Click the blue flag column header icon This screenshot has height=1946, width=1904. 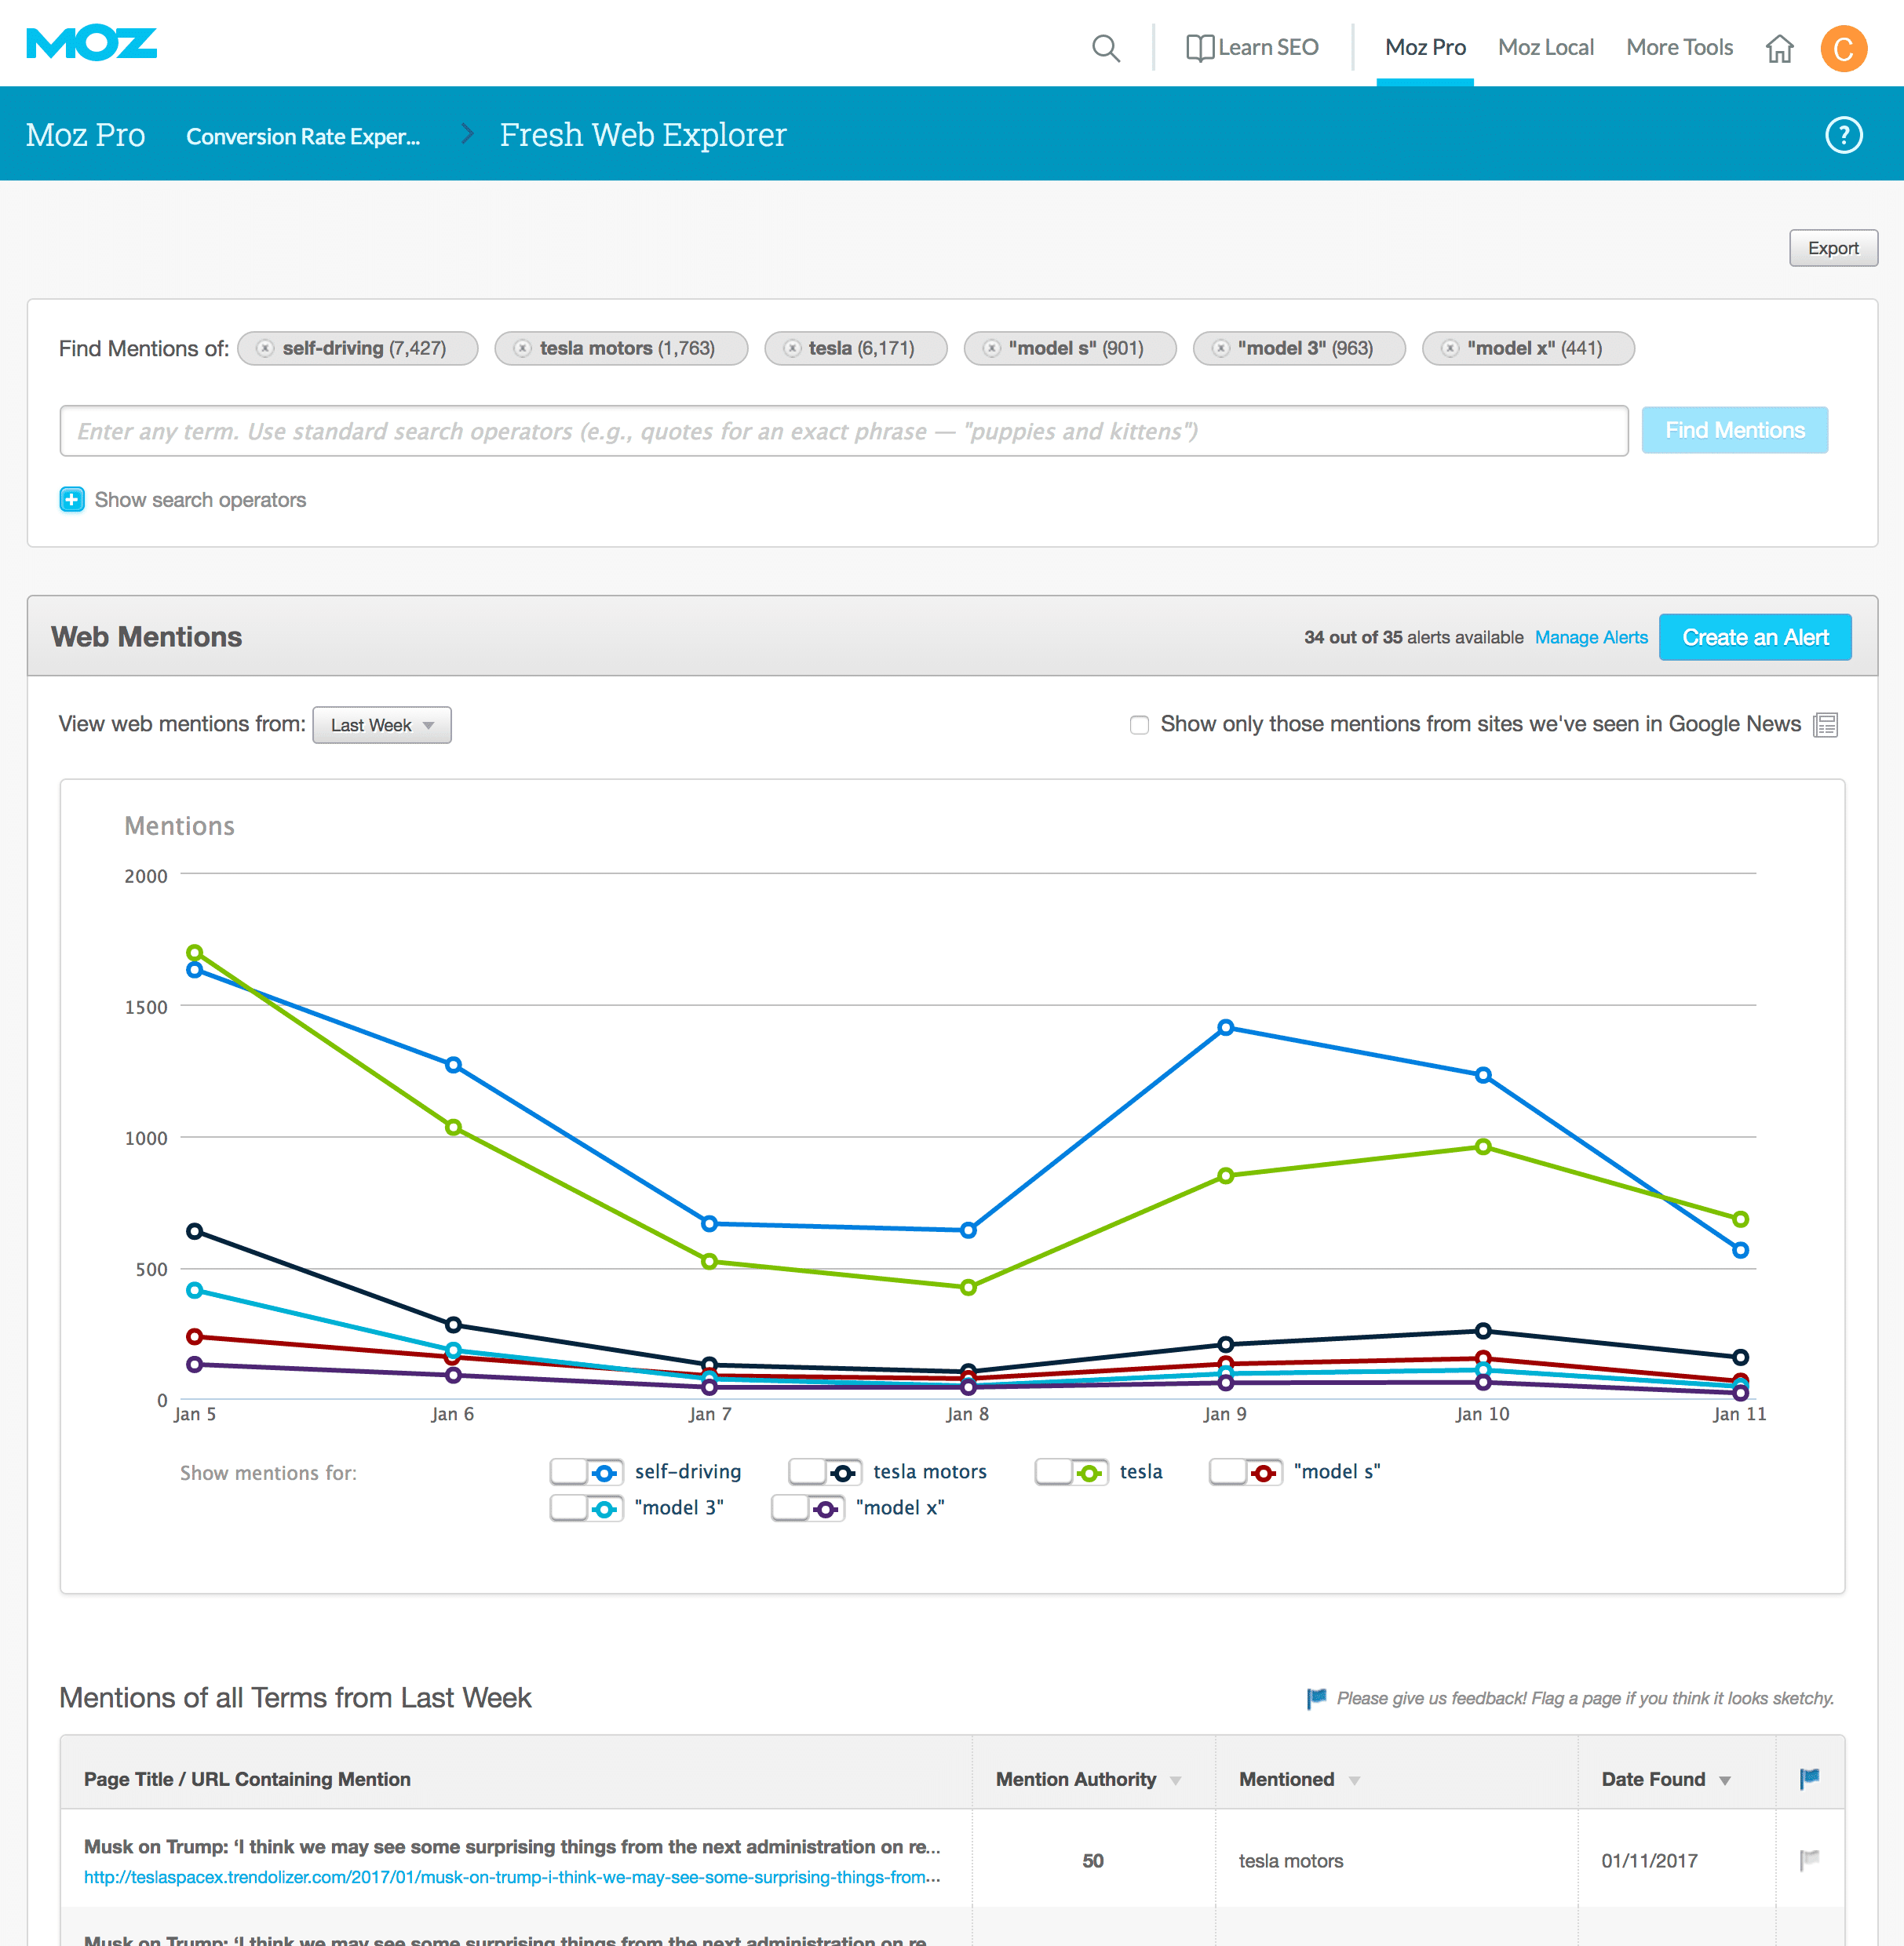tap(1809, 1778)
